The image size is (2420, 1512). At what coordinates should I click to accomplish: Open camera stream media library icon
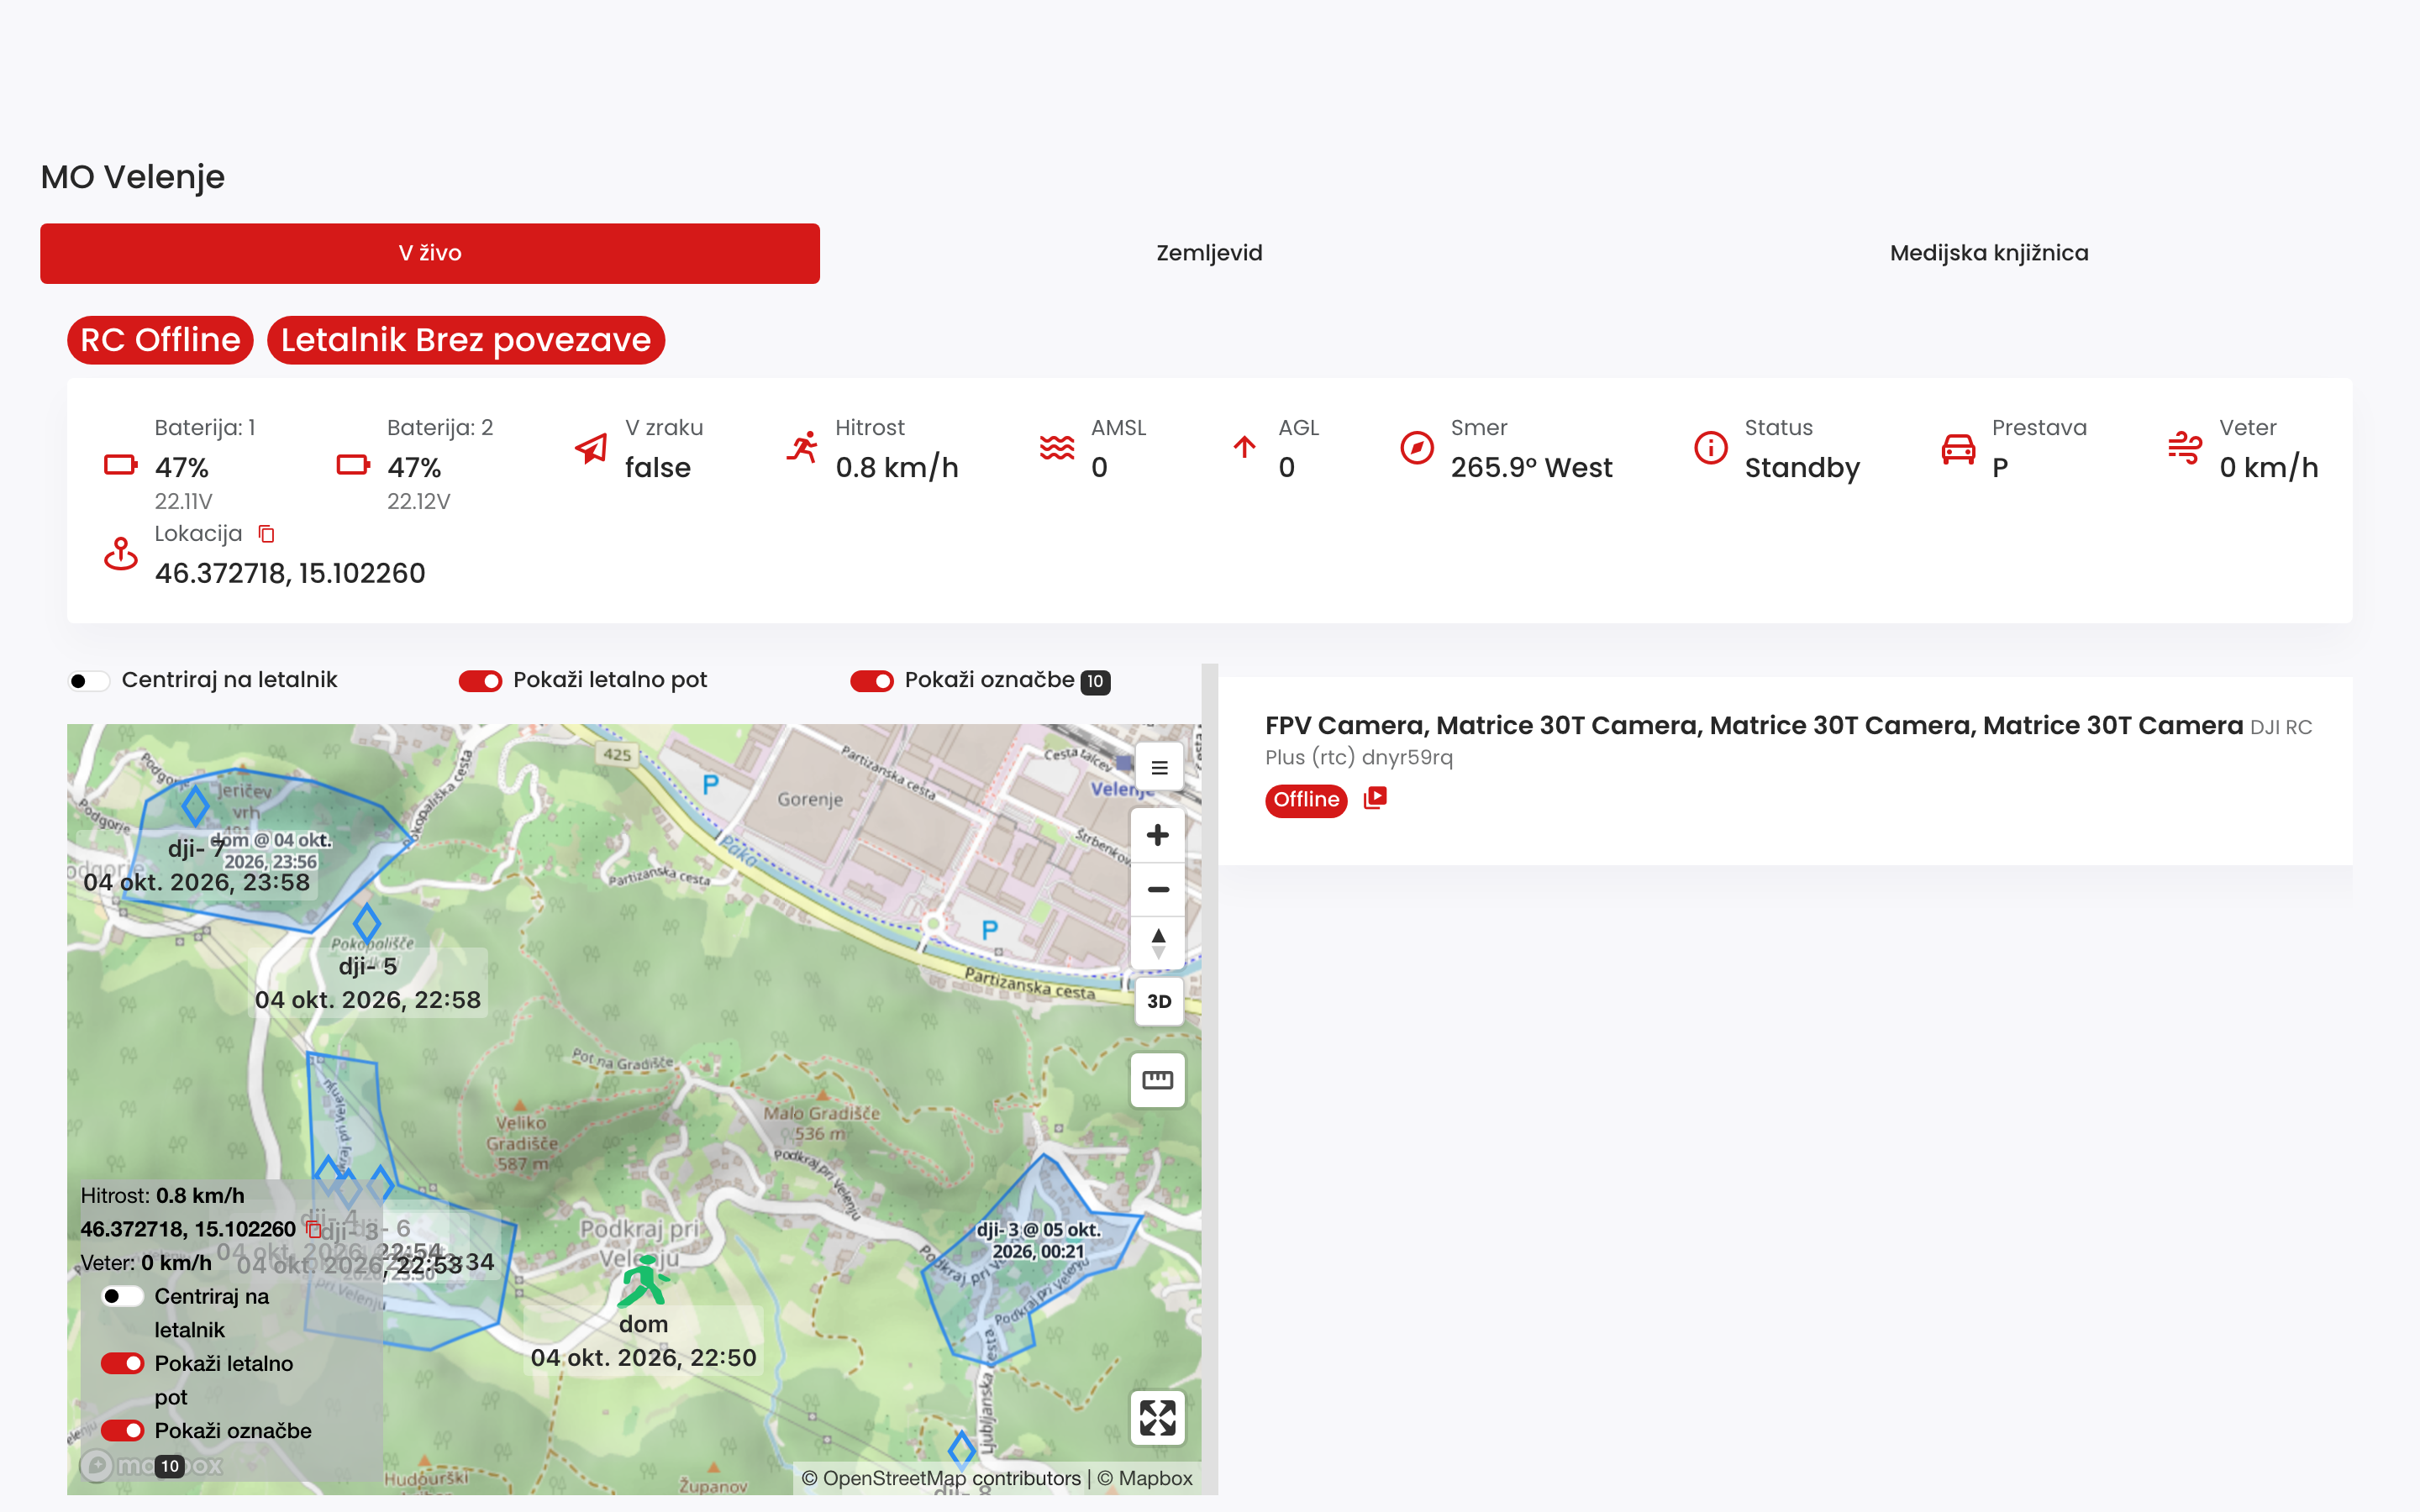[x=1375, y=798]
